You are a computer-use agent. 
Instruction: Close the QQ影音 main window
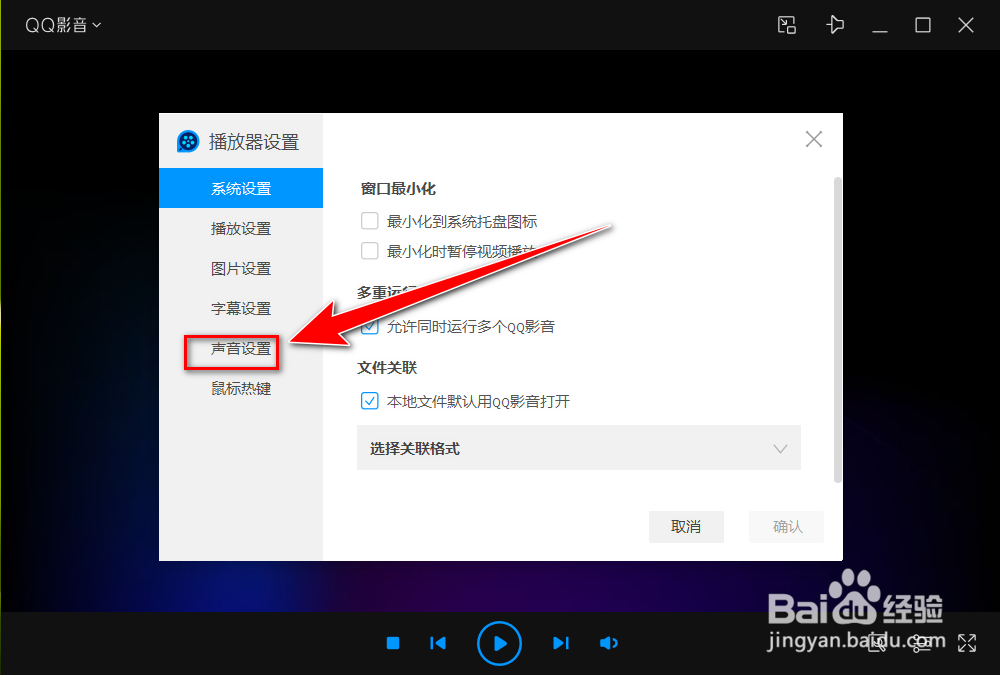point(966,25)
